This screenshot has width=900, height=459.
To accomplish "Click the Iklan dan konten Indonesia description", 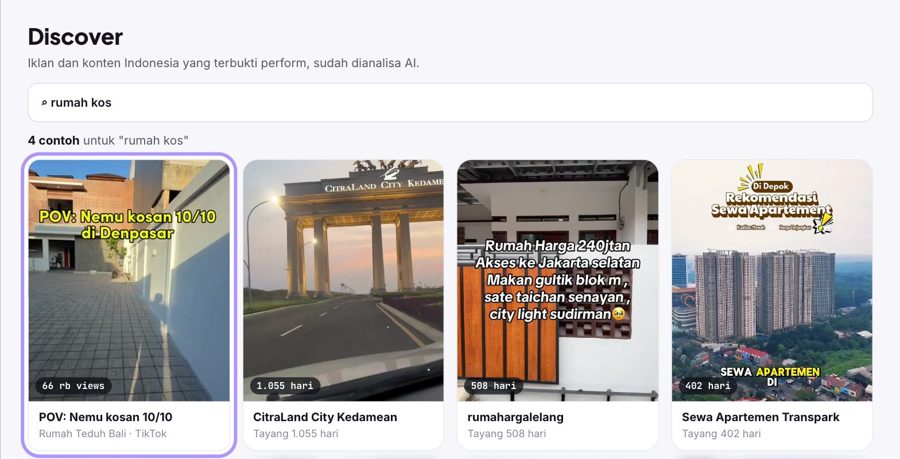I will pyautogui.click(x=223, y=63).
